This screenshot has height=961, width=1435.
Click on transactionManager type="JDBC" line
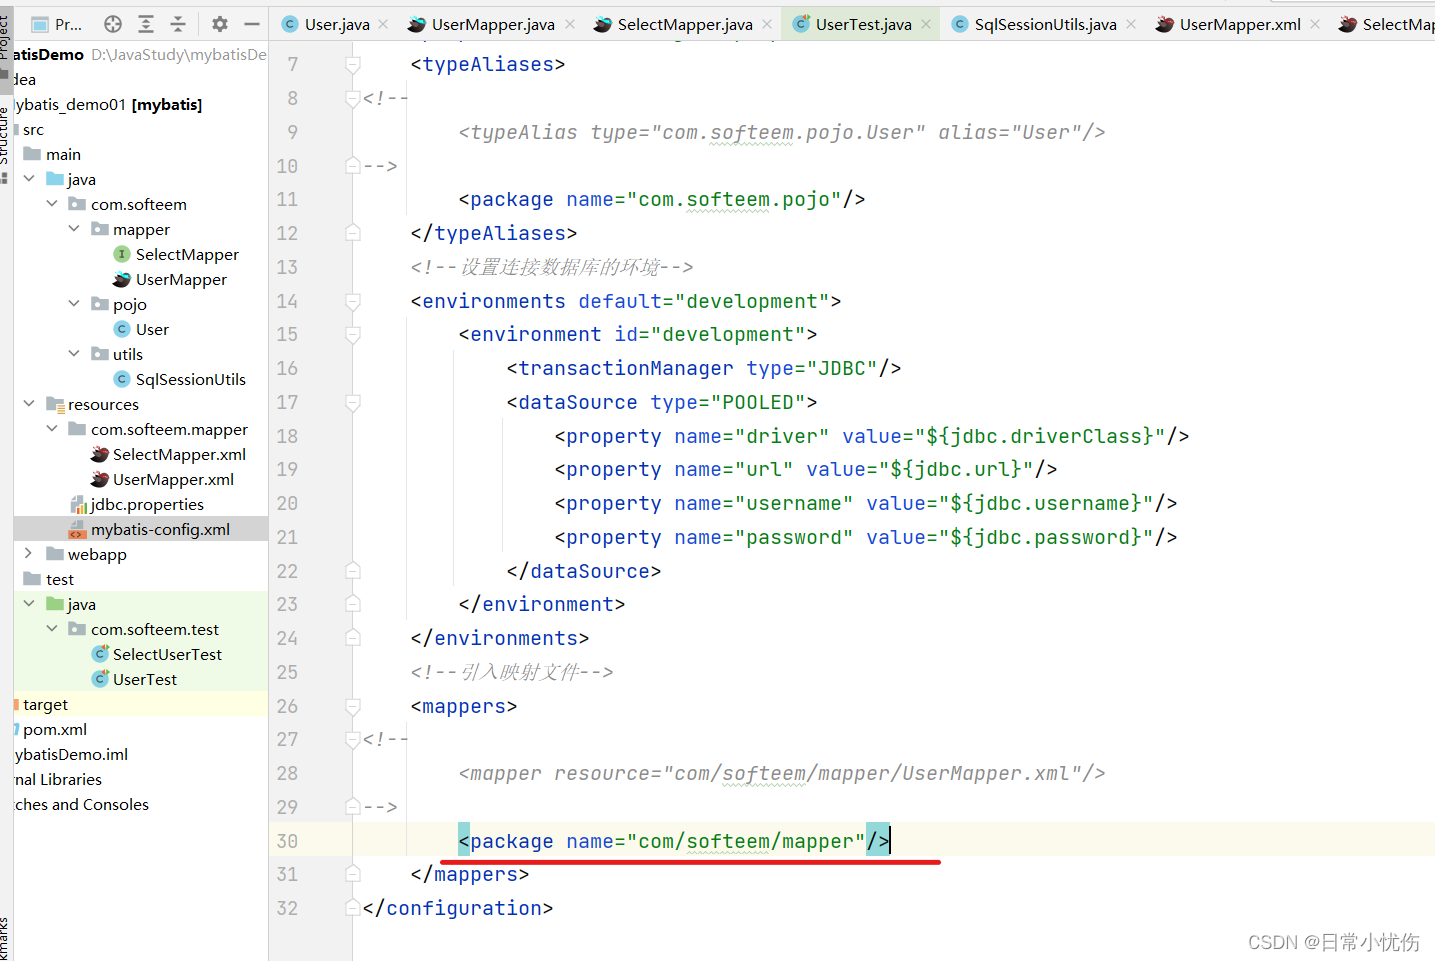pos(704,368)
